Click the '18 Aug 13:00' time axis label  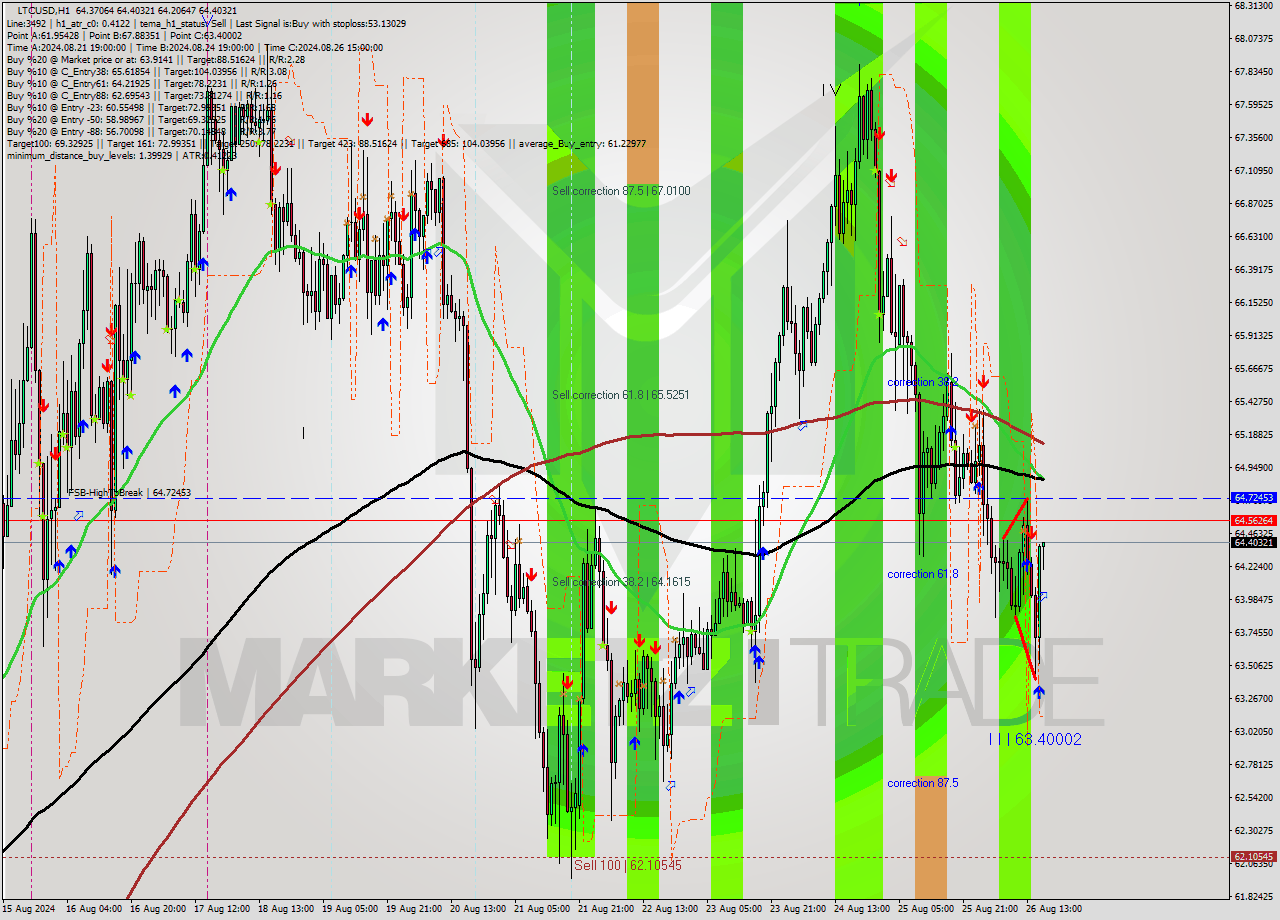287,909
